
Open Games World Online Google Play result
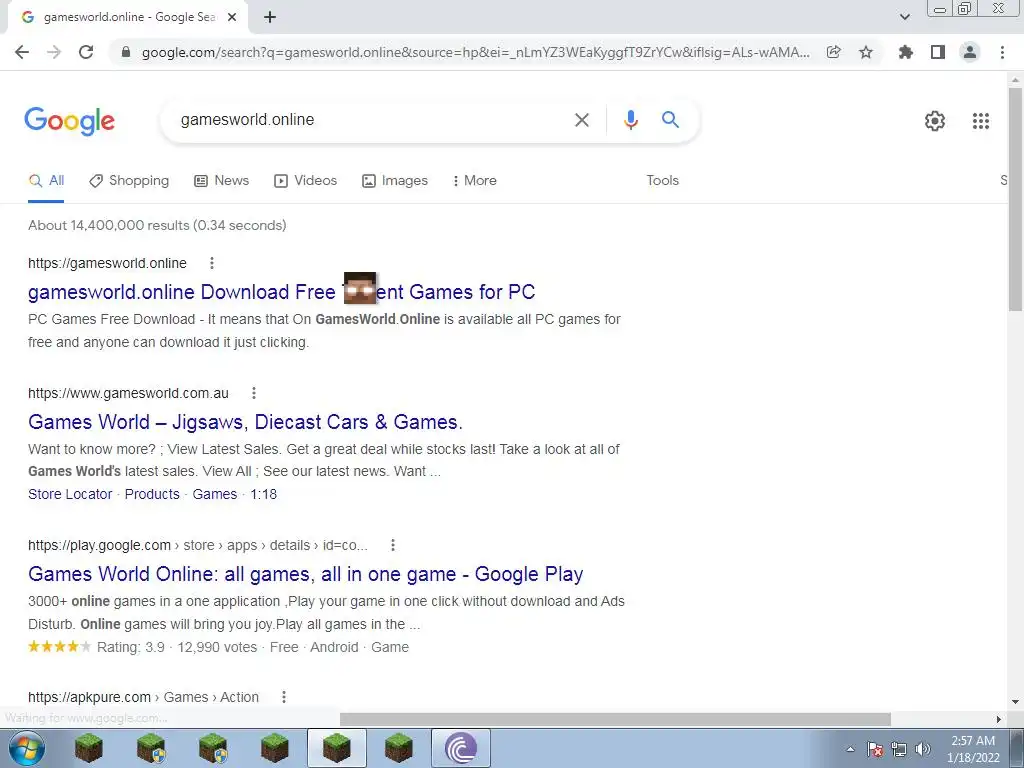306,574
